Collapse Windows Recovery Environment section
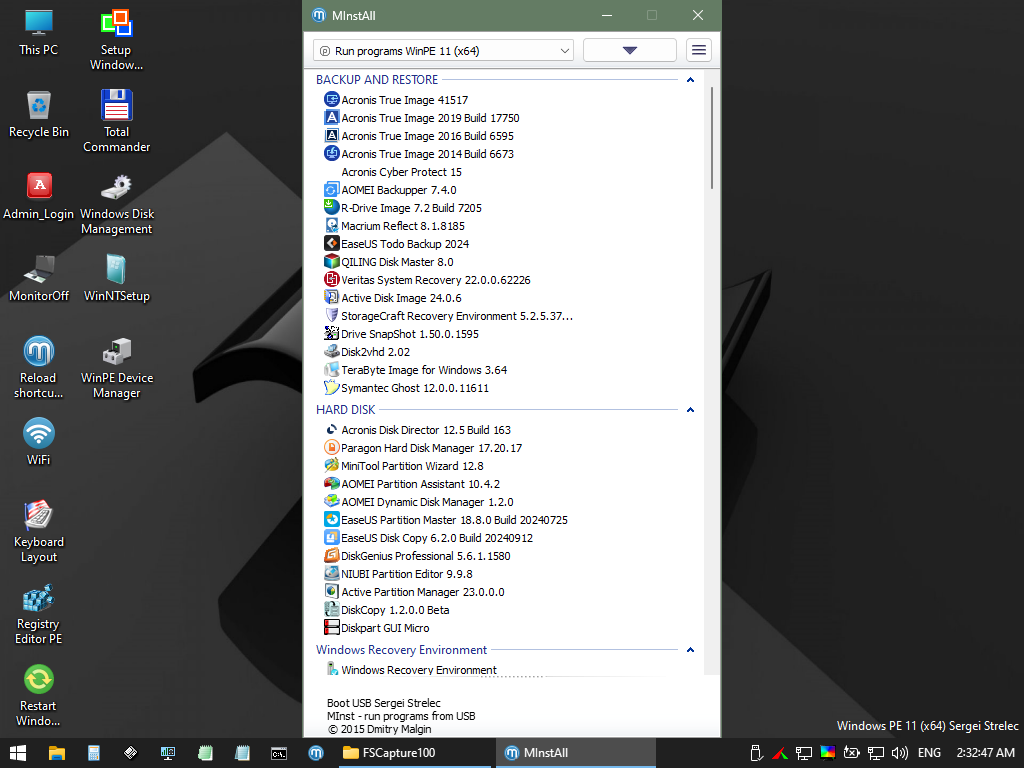 690,650
